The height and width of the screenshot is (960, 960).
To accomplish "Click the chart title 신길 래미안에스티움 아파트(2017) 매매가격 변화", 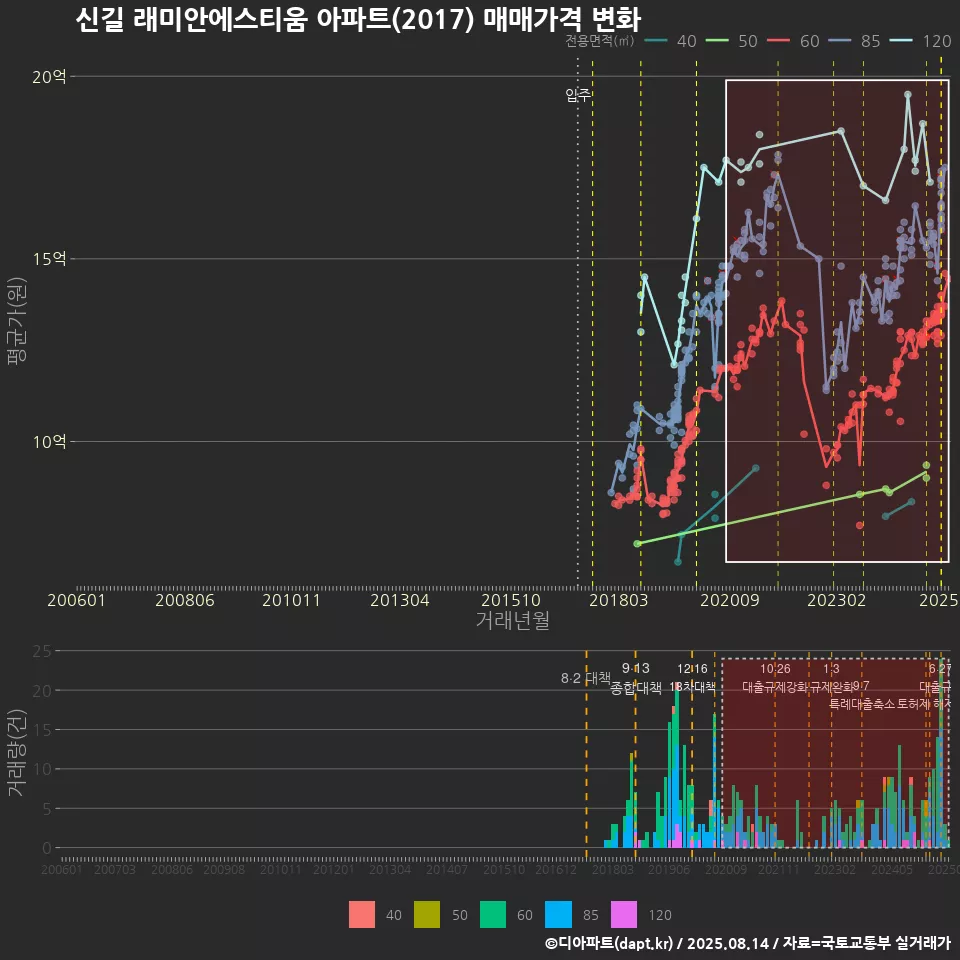I will [x=358, y=20].
